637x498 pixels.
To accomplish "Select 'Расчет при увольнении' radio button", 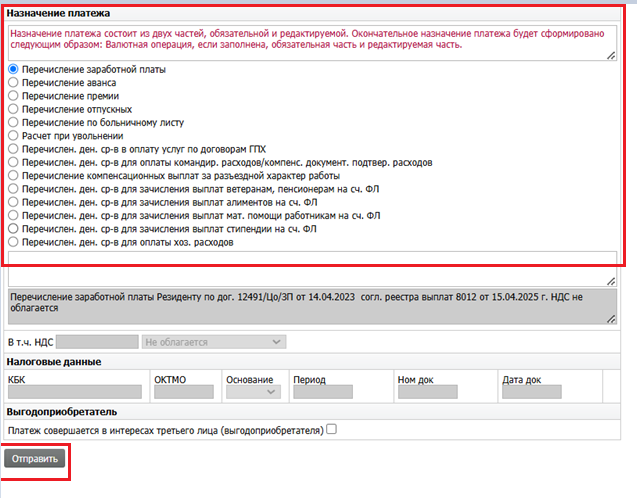I will 13,135.
